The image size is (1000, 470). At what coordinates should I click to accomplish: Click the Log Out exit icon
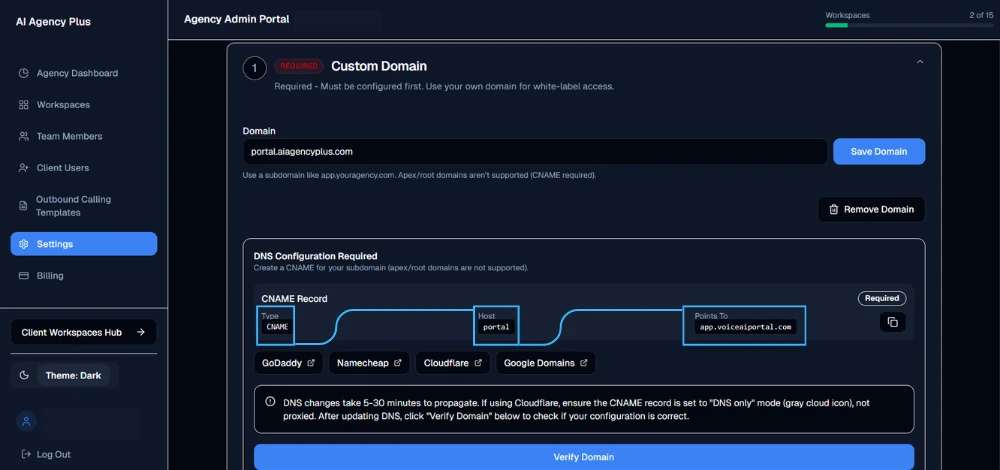[26, 454]
